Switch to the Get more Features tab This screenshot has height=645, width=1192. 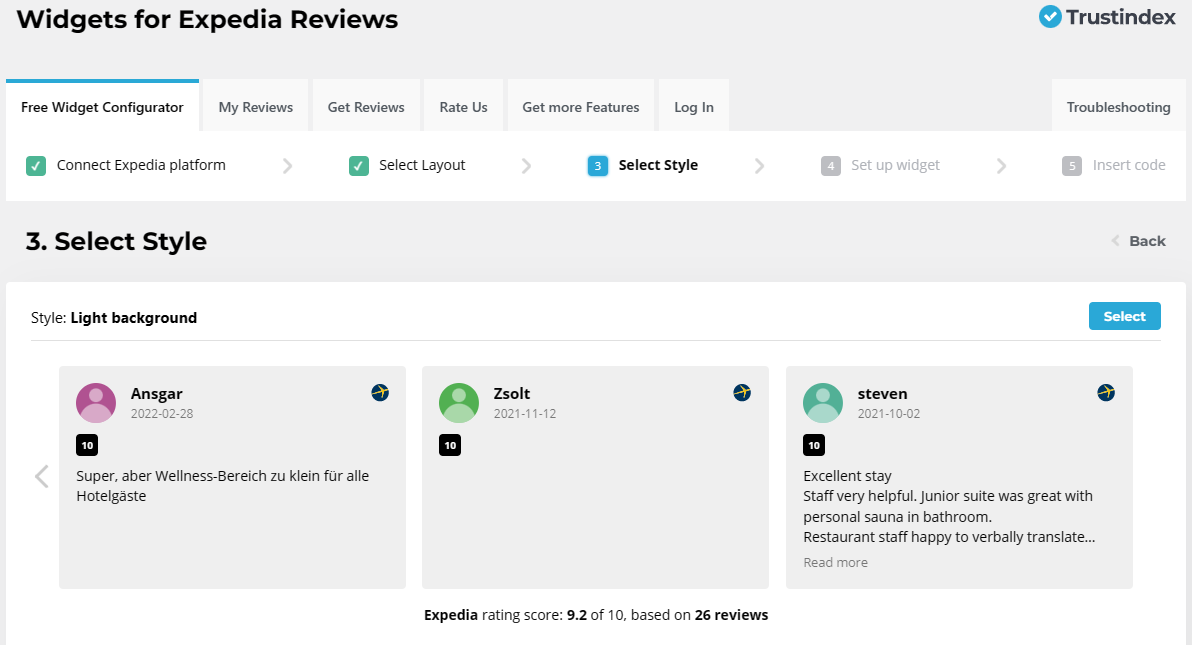click(580, 107)
